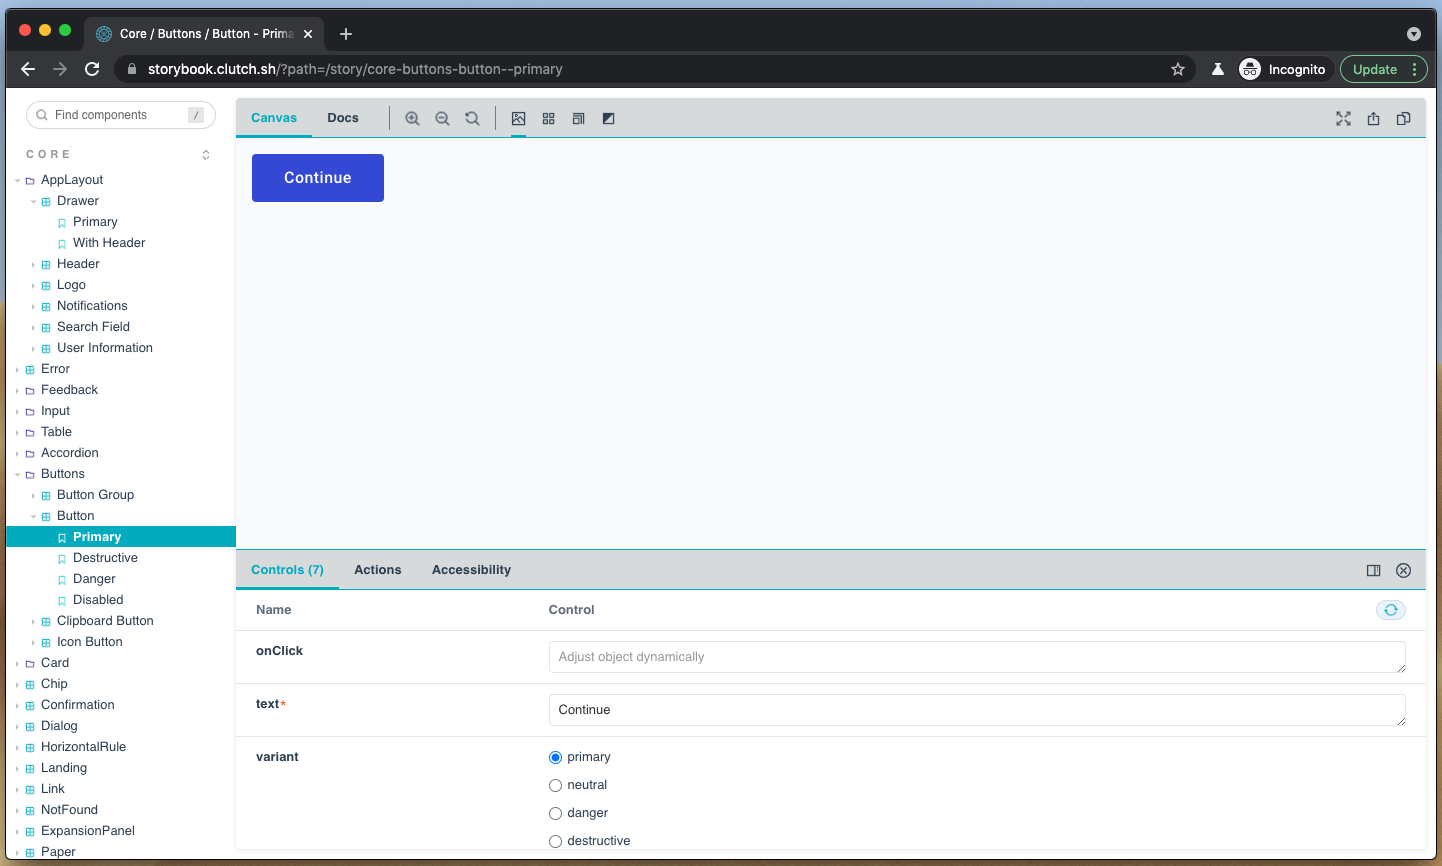Click the Chrome Update button
Viewport: 1442px width, 866px height.
click(1375, 69)
